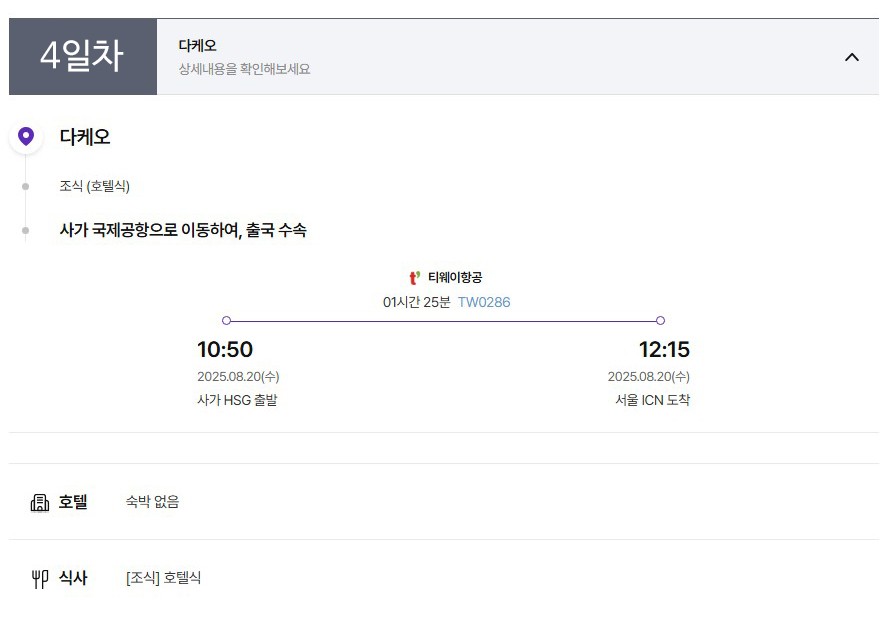
Task: Click 상세내용을 확인해보세요 subtitle text
Action: click(244, 69)
